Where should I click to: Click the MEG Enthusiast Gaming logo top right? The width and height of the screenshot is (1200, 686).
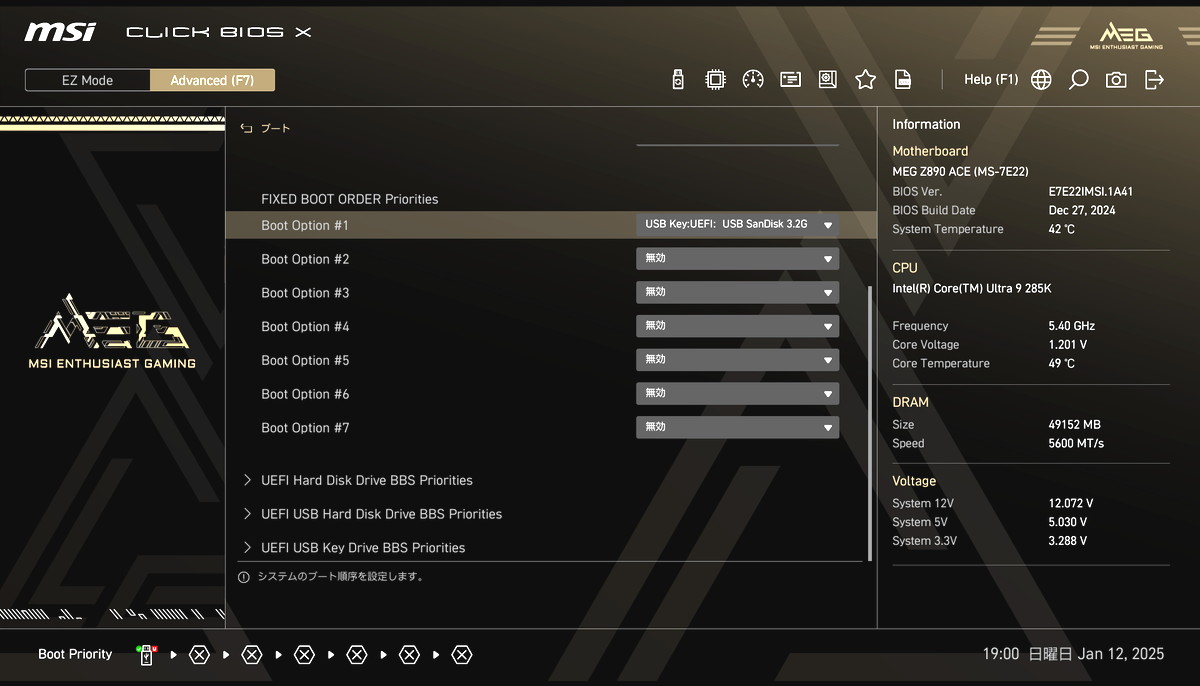coord(1126,34)
